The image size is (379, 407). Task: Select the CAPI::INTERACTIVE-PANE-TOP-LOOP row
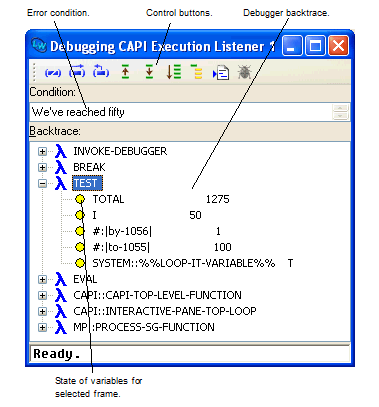(165, 311)
